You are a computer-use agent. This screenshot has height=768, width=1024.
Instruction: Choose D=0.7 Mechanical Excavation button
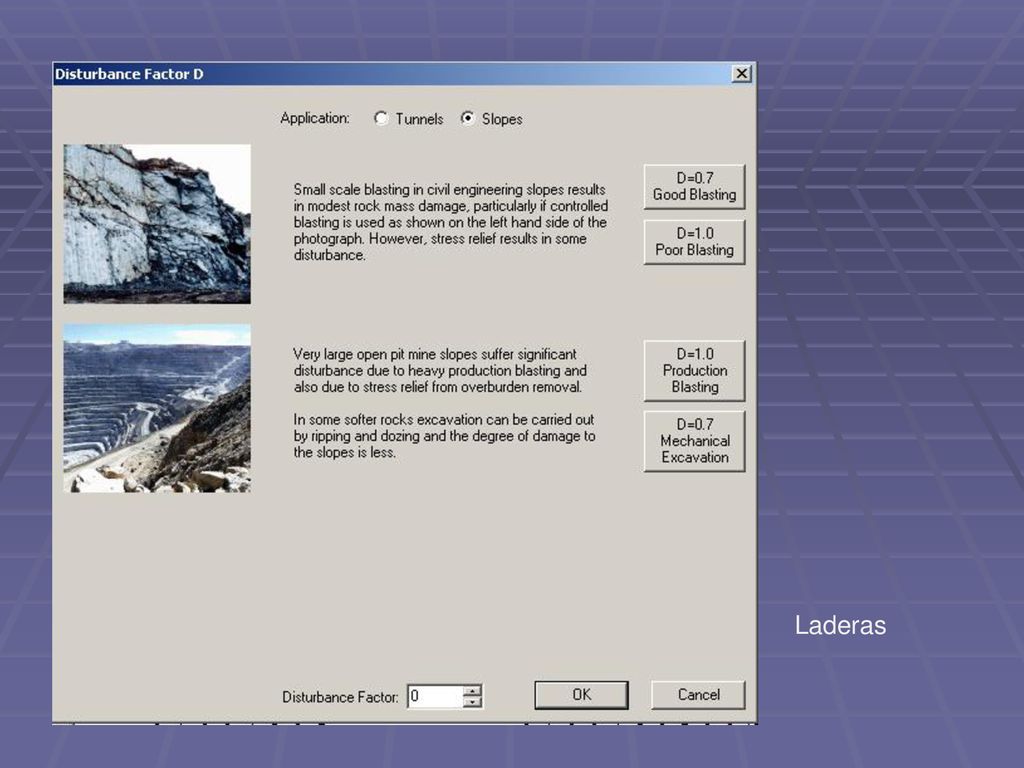coord(694,441)
